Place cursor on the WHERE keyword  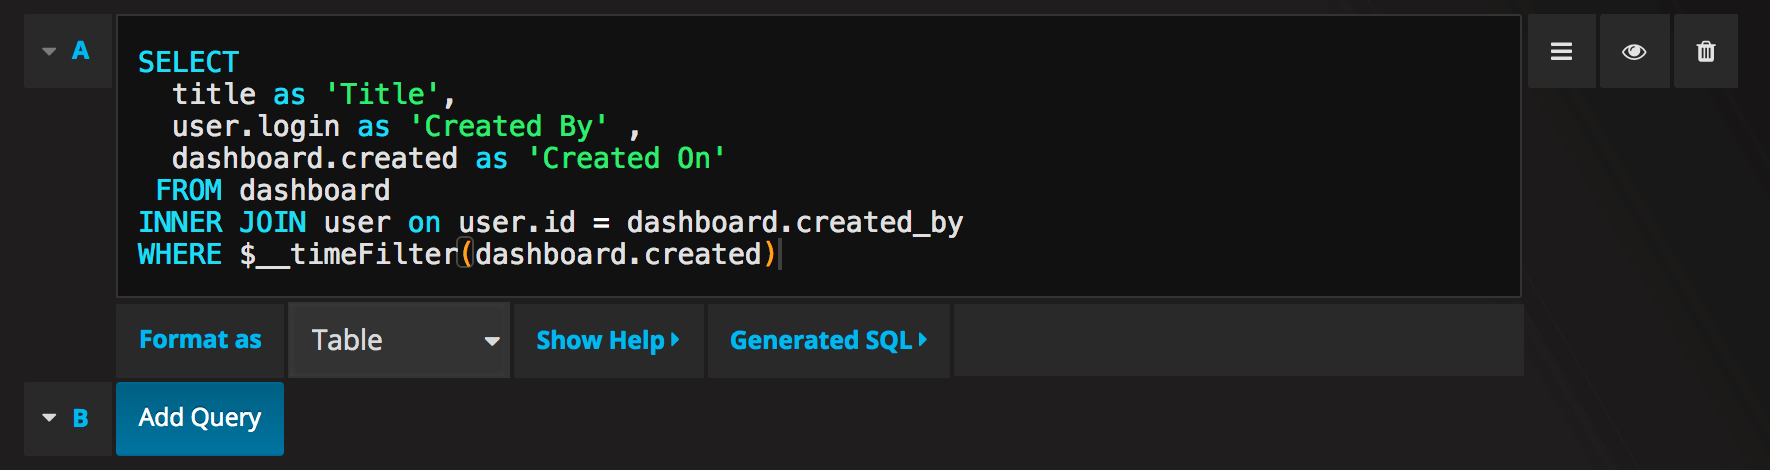click(x=180, y=254)
